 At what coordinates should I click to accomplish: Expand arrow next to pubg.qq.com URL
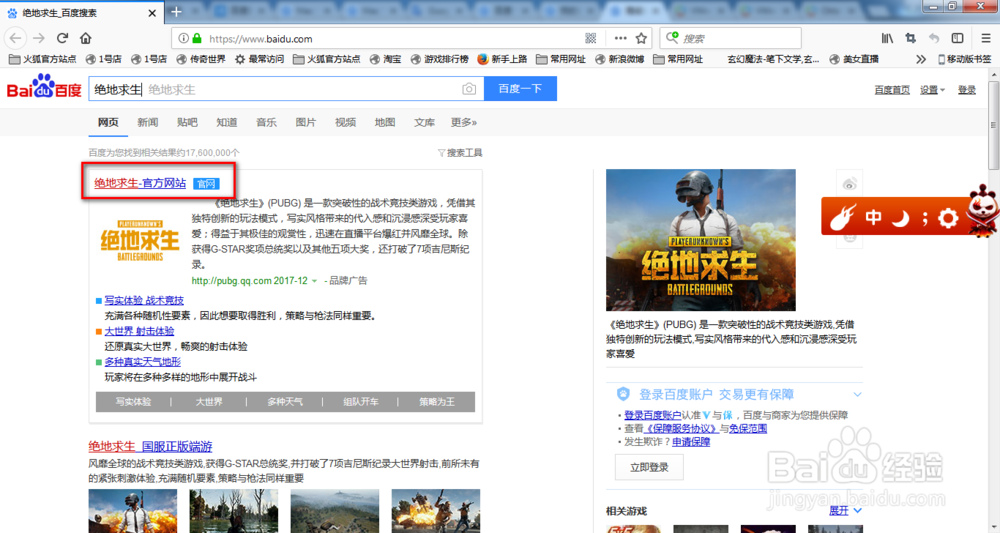pos(314,281)
